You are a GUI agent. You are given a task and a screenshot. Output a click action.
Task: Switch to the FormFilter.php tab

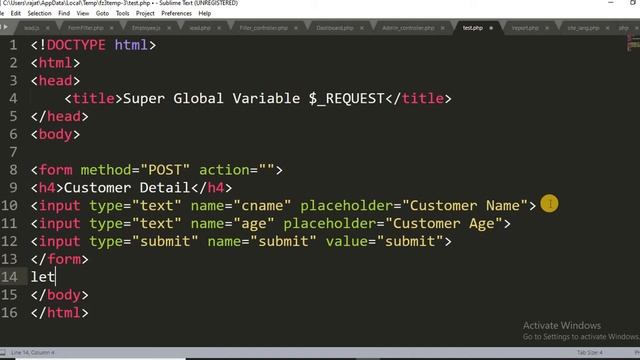(x=85, y=28)
